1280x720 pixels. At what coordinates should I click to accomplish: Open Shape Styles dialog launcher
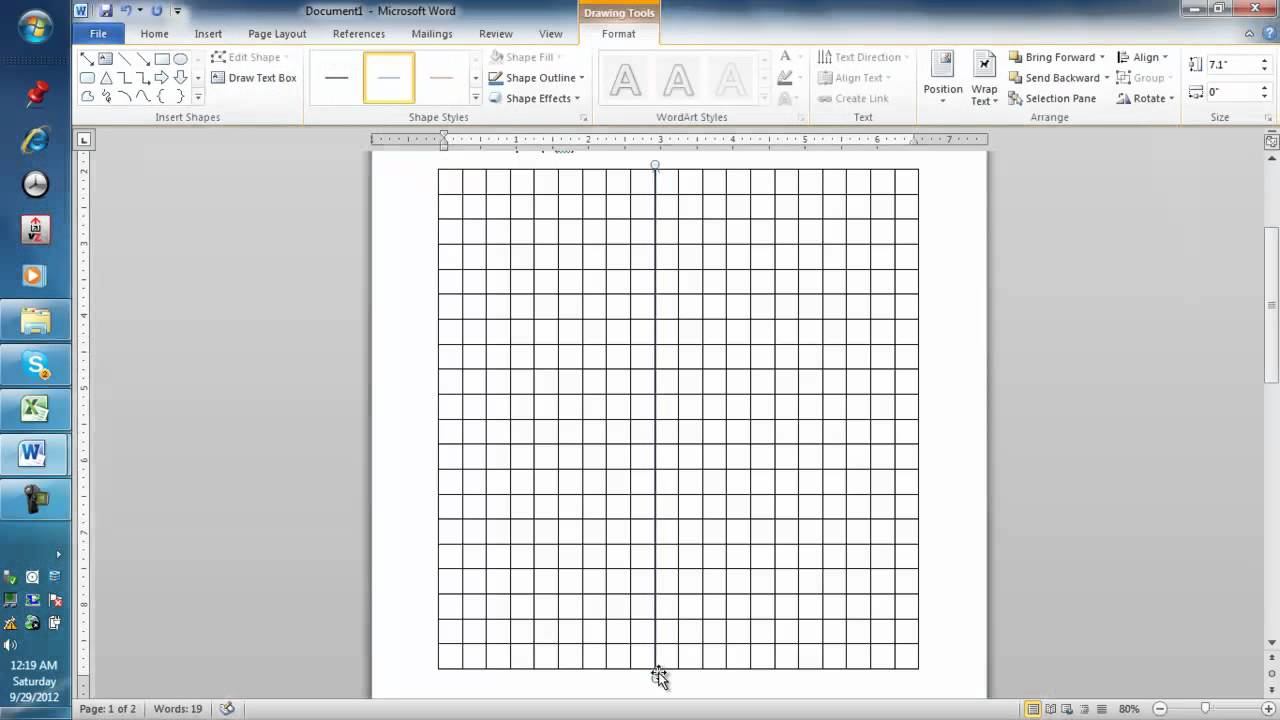pyautogui.click(x=584, y=118)
